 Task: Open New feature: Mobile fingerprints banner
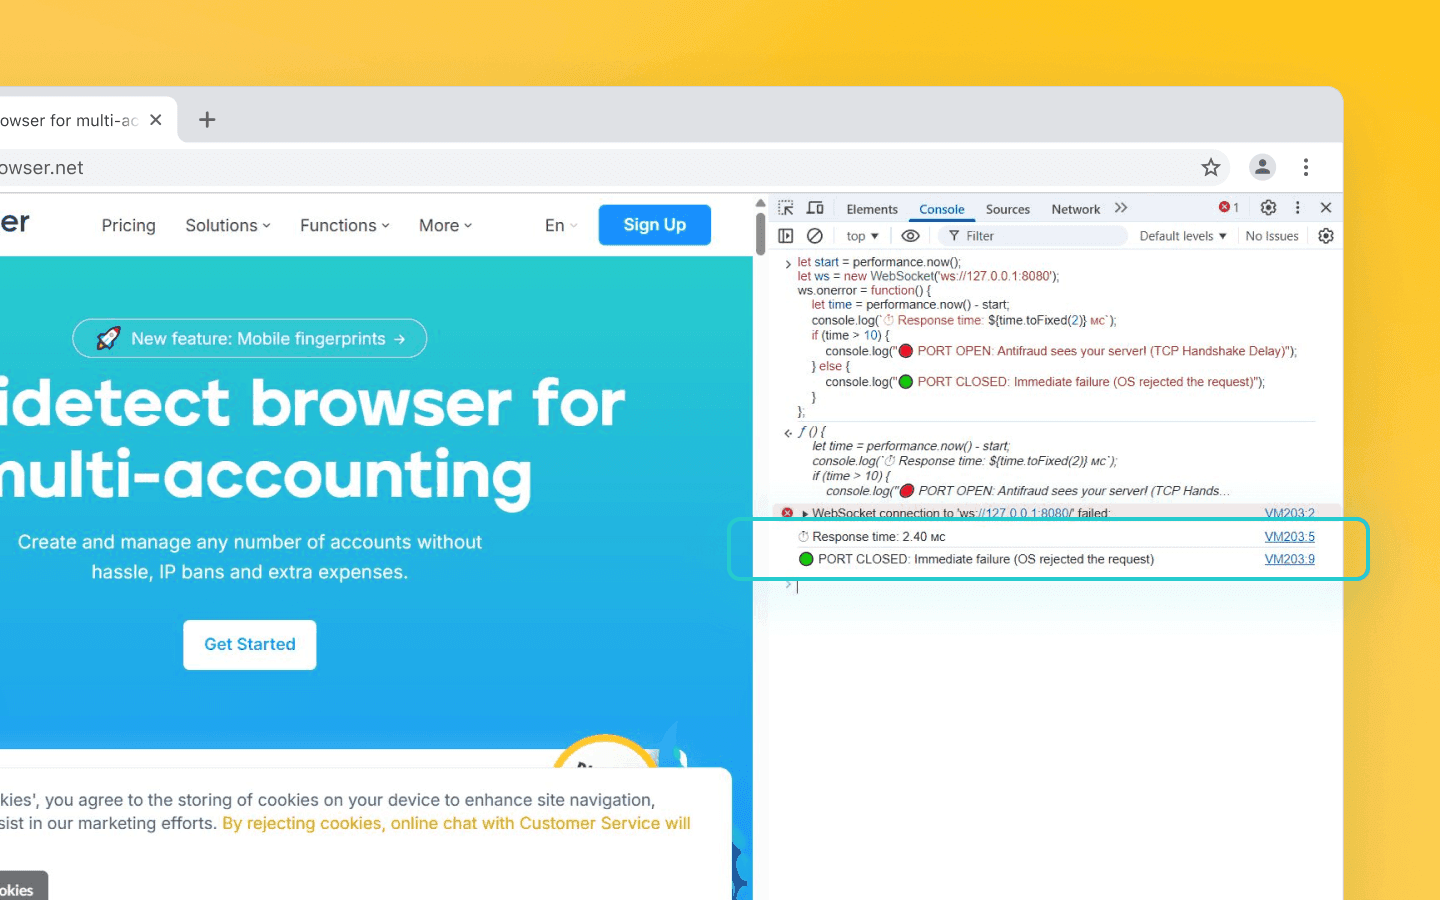[x=250, y=339]
